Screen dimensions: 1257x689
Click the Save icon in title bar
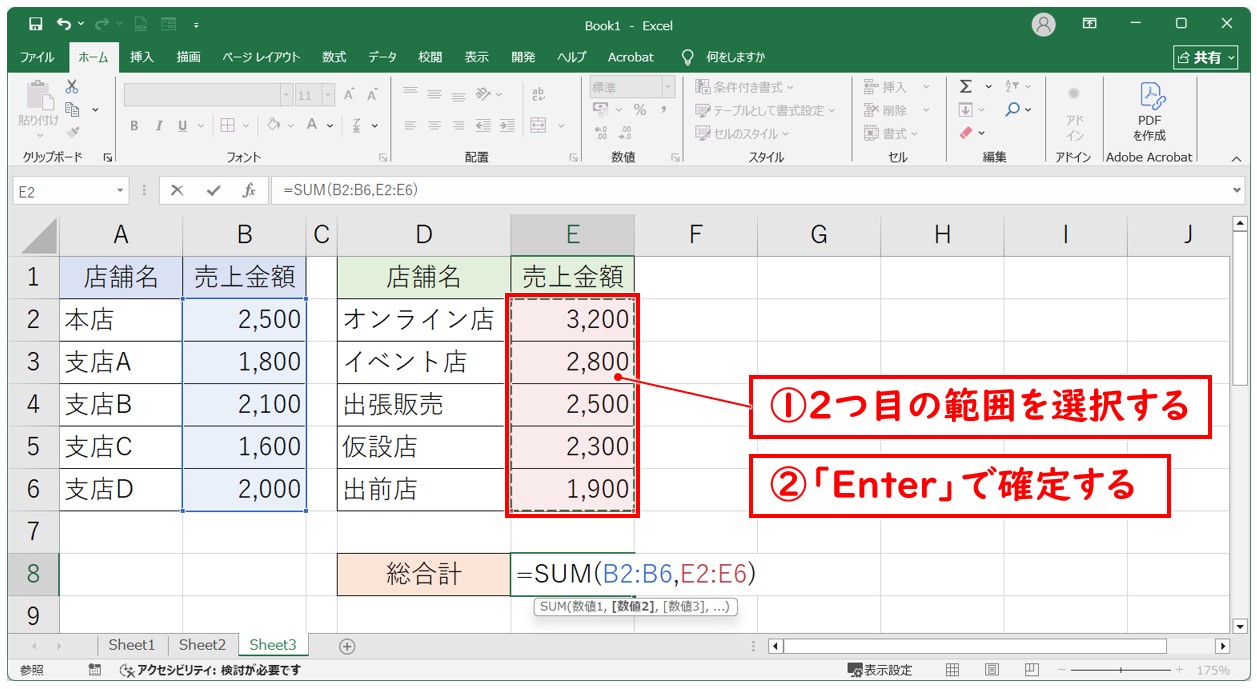36,24
